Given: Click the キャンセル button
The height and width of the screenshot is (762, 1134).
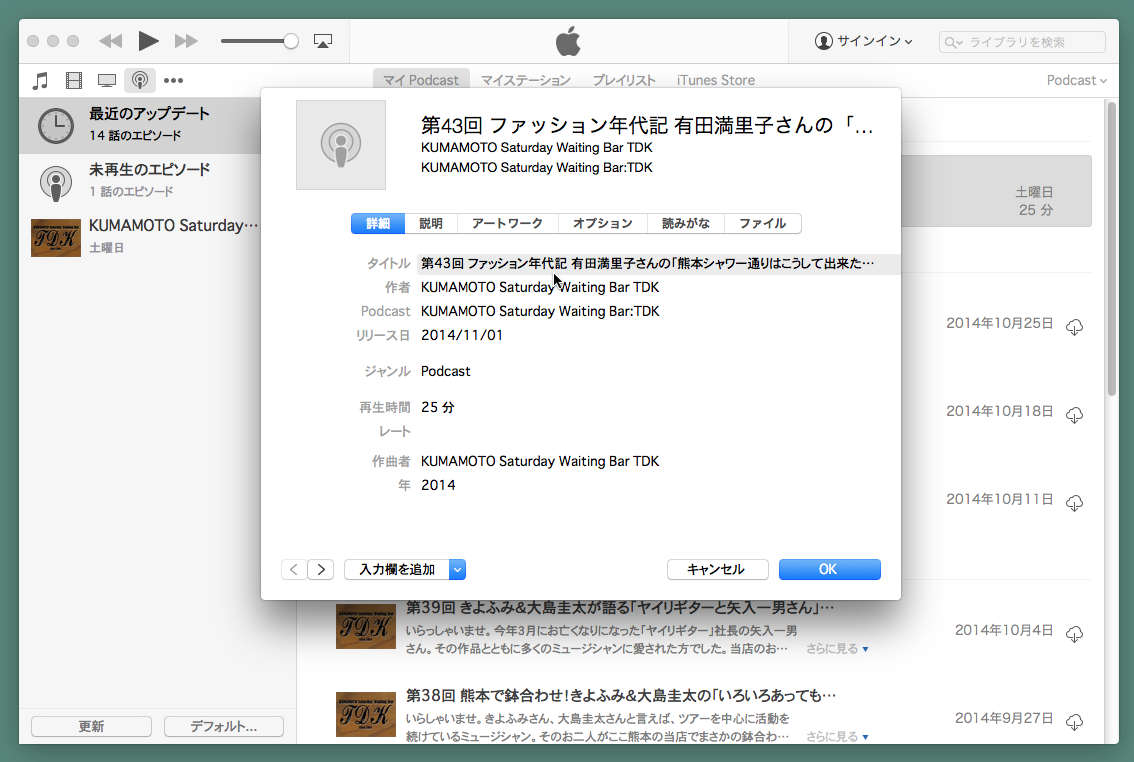Looking at the screenshot, I should 717,570.
